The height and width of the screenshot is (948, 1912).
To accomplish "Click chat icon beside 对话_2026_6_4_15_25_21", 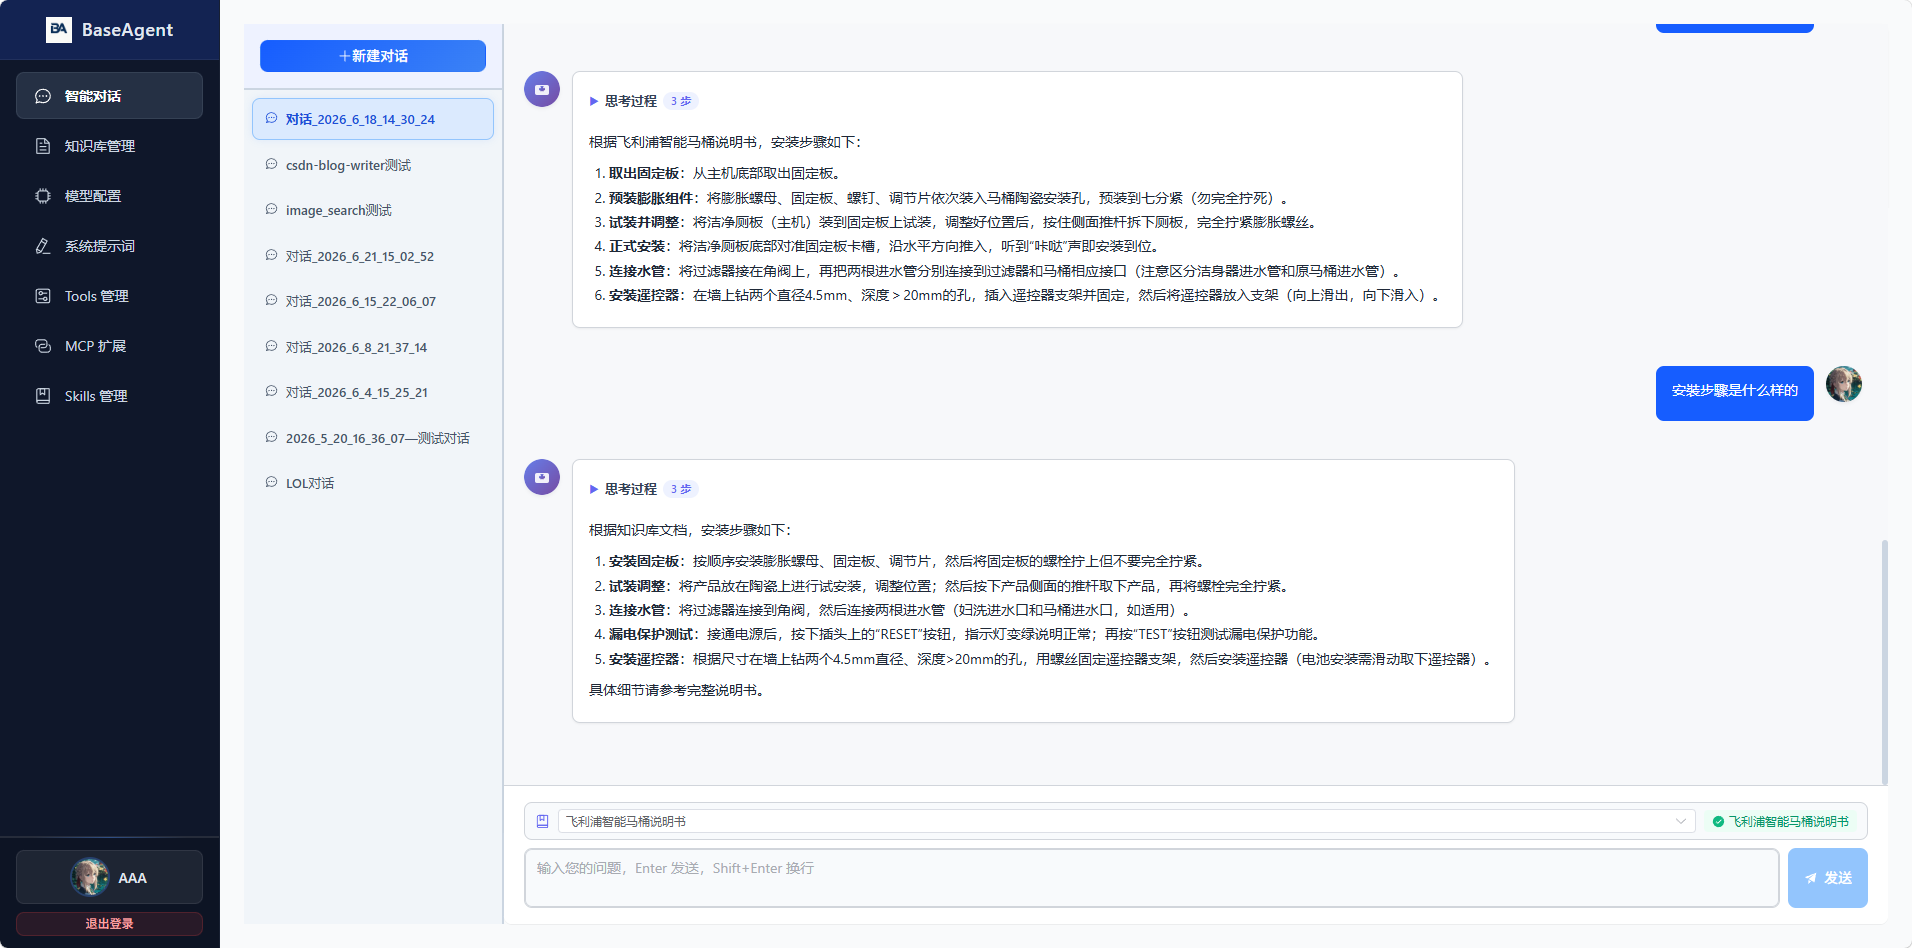I will click(271, 391).
